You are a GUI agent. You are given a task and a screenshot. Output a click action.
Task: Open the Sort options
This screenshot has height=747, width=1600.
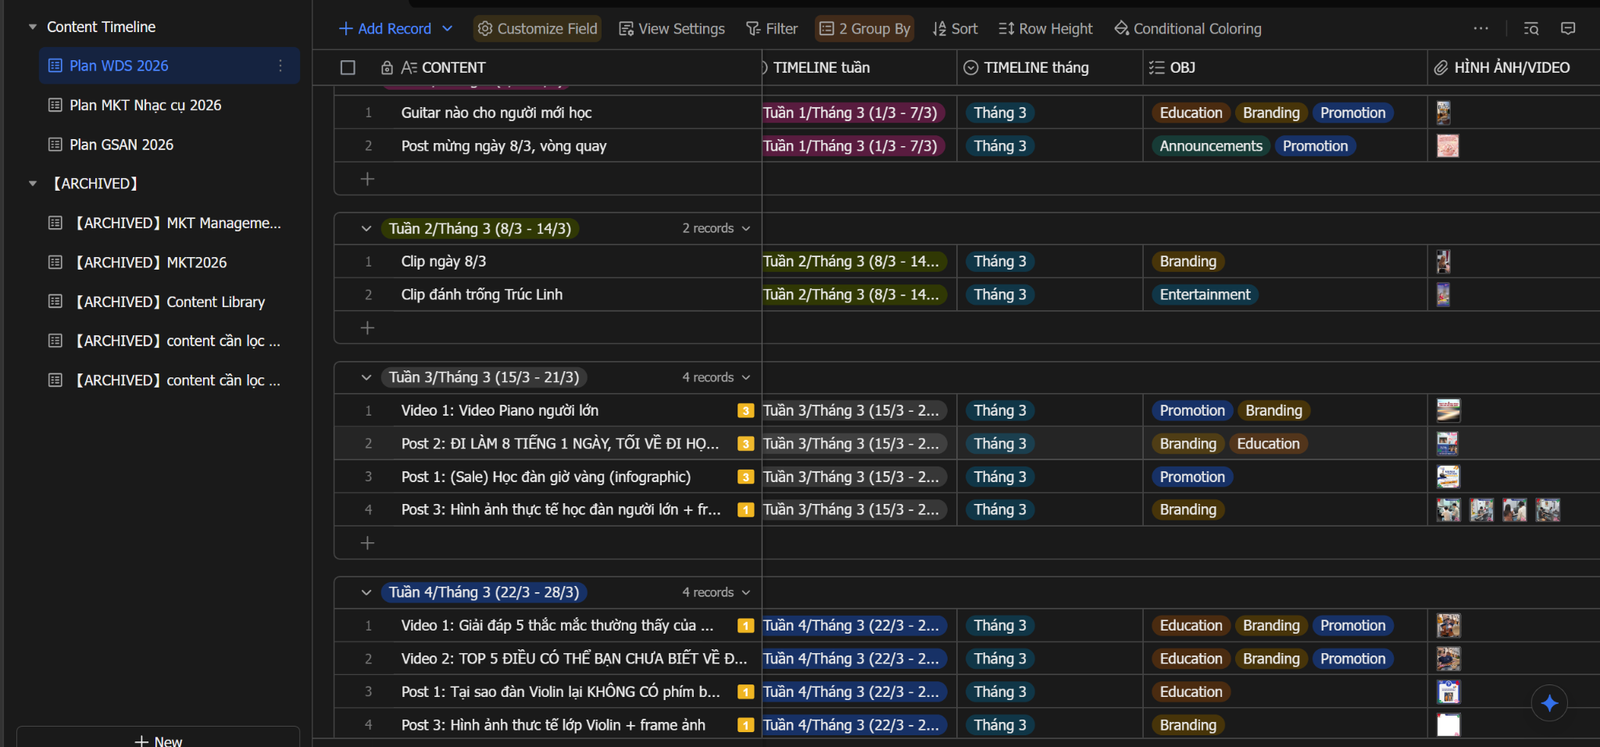(955, 29)
